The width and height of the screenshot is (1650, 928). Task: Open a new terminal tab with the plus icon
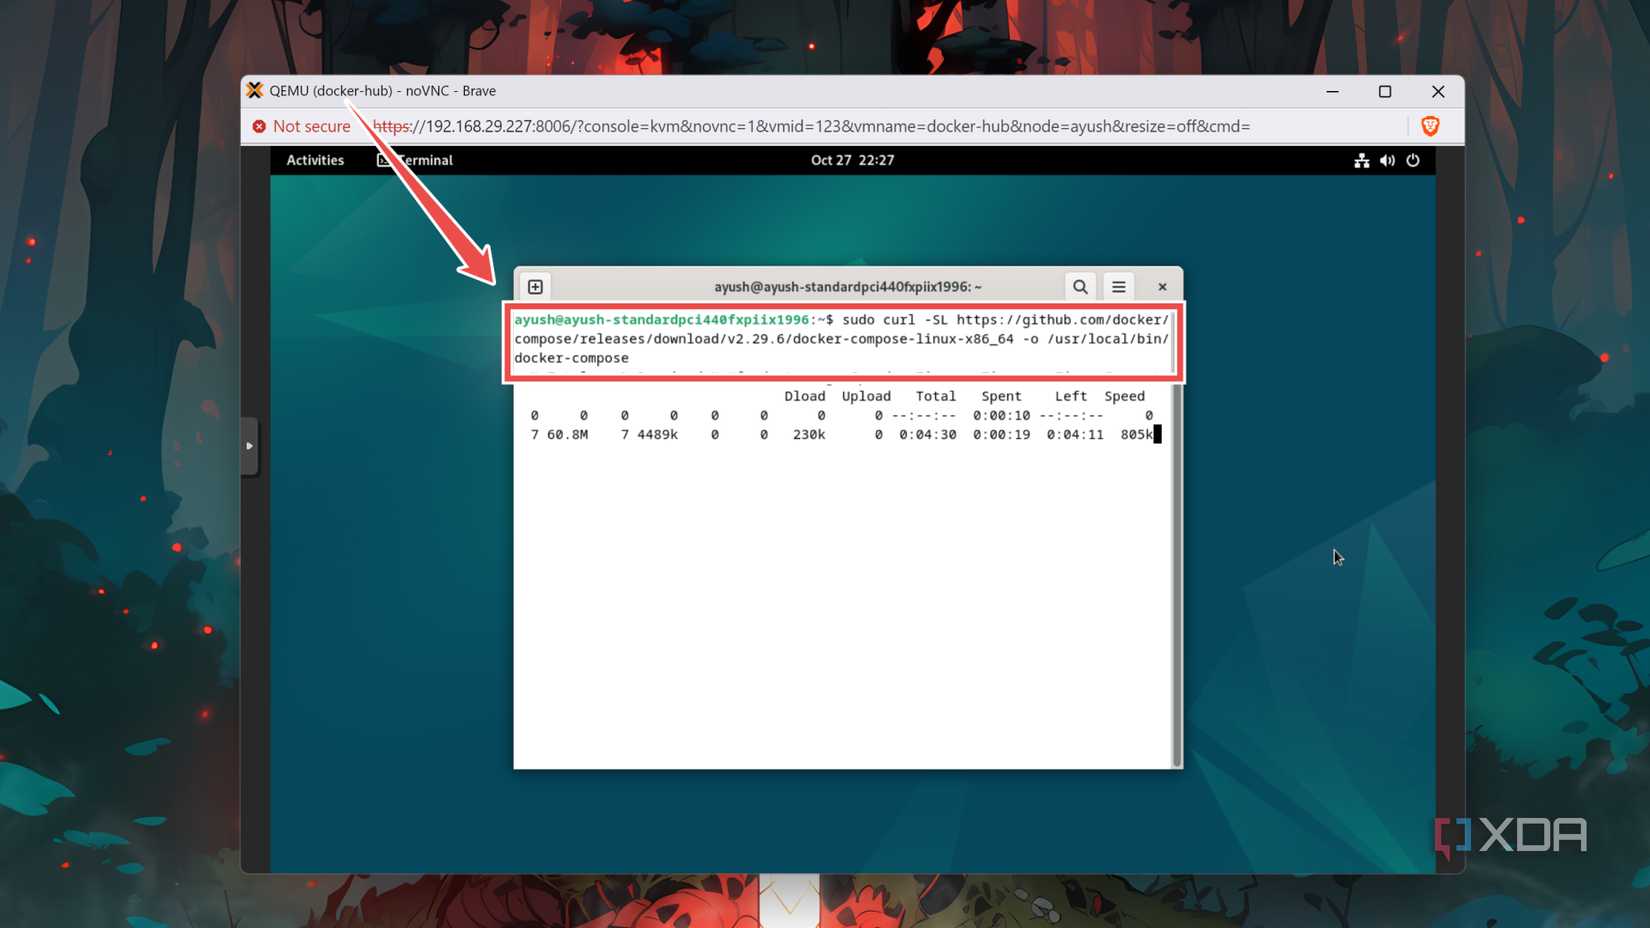click(x=535, y=286)
